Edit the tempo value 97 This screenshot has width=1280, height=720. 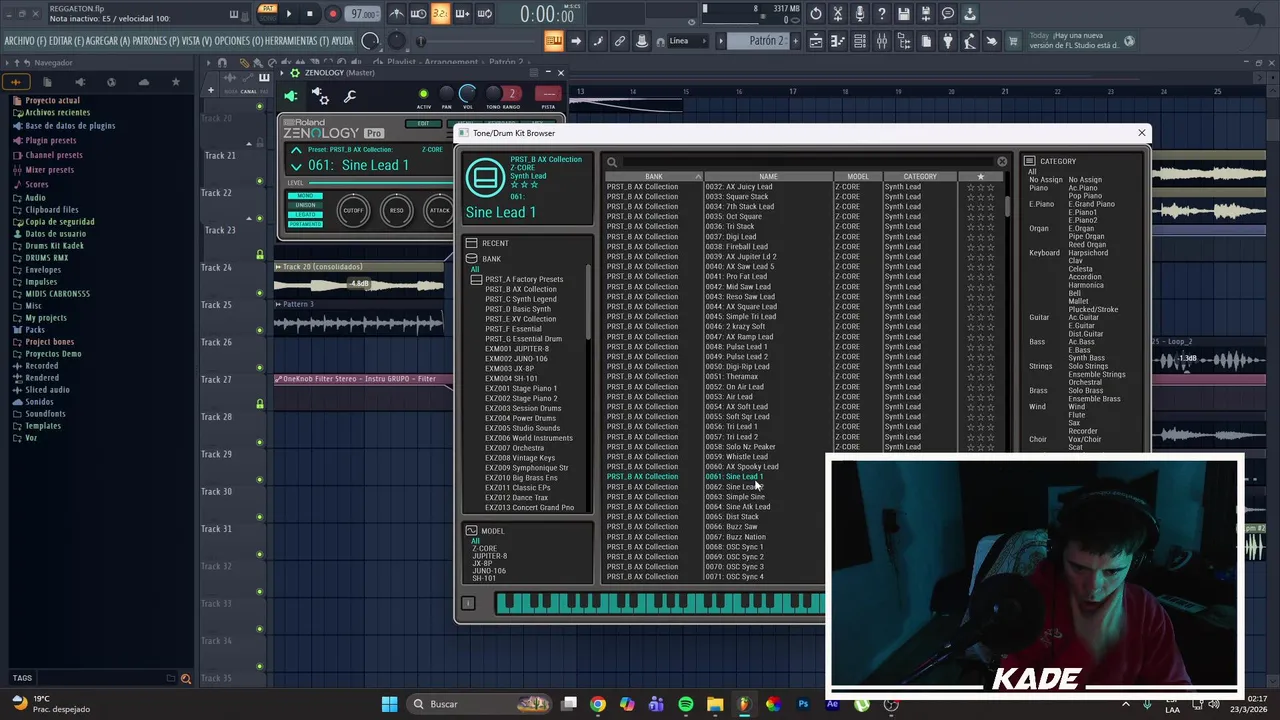click(363, 14)
